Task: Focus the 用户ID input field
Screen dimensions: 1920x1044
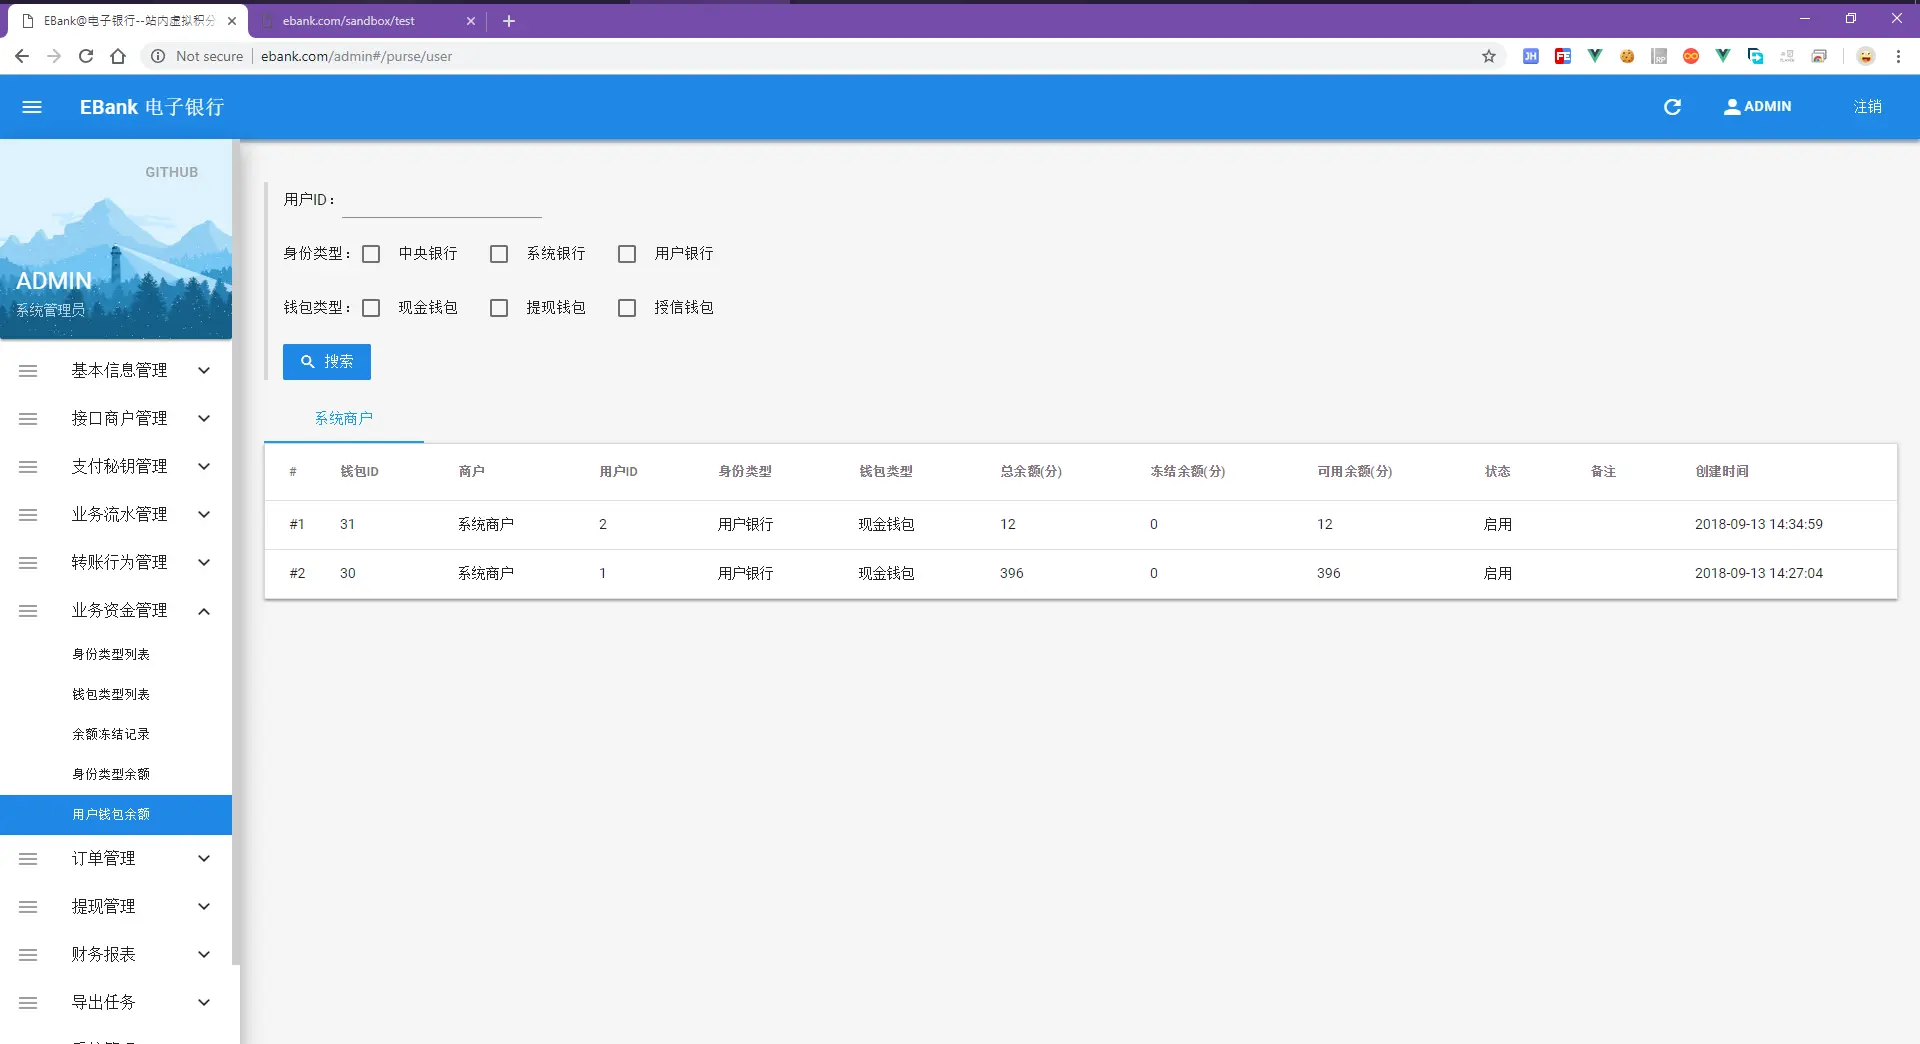Action: tap(442, 200)
